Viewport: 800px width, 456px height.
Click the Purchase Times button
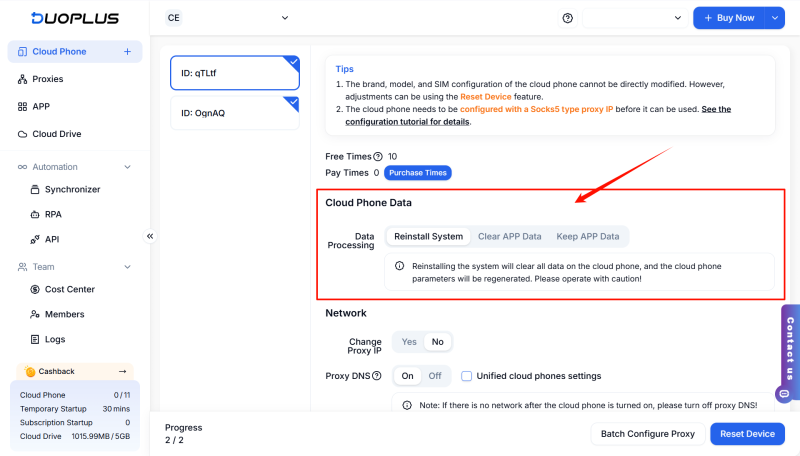coord(418,173)
